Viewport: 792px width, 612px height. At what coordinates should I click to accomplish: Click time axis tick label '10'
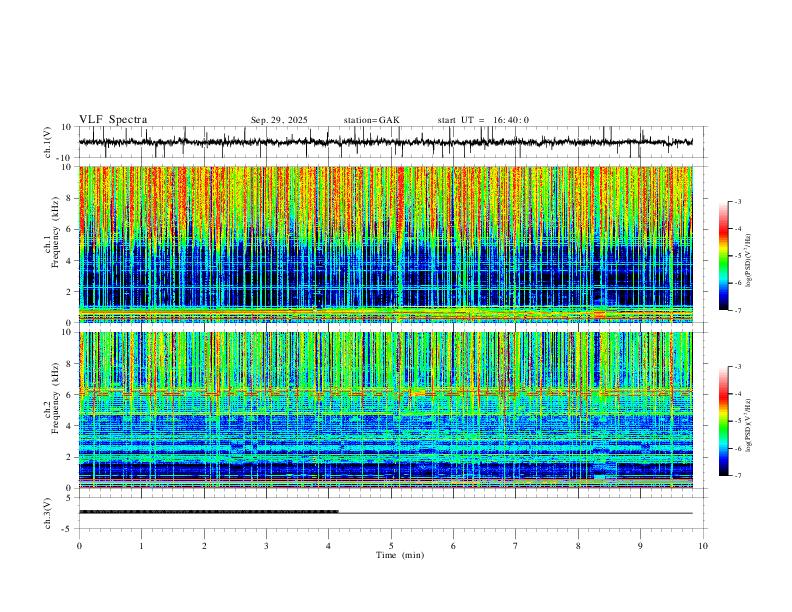click(703, 546)
